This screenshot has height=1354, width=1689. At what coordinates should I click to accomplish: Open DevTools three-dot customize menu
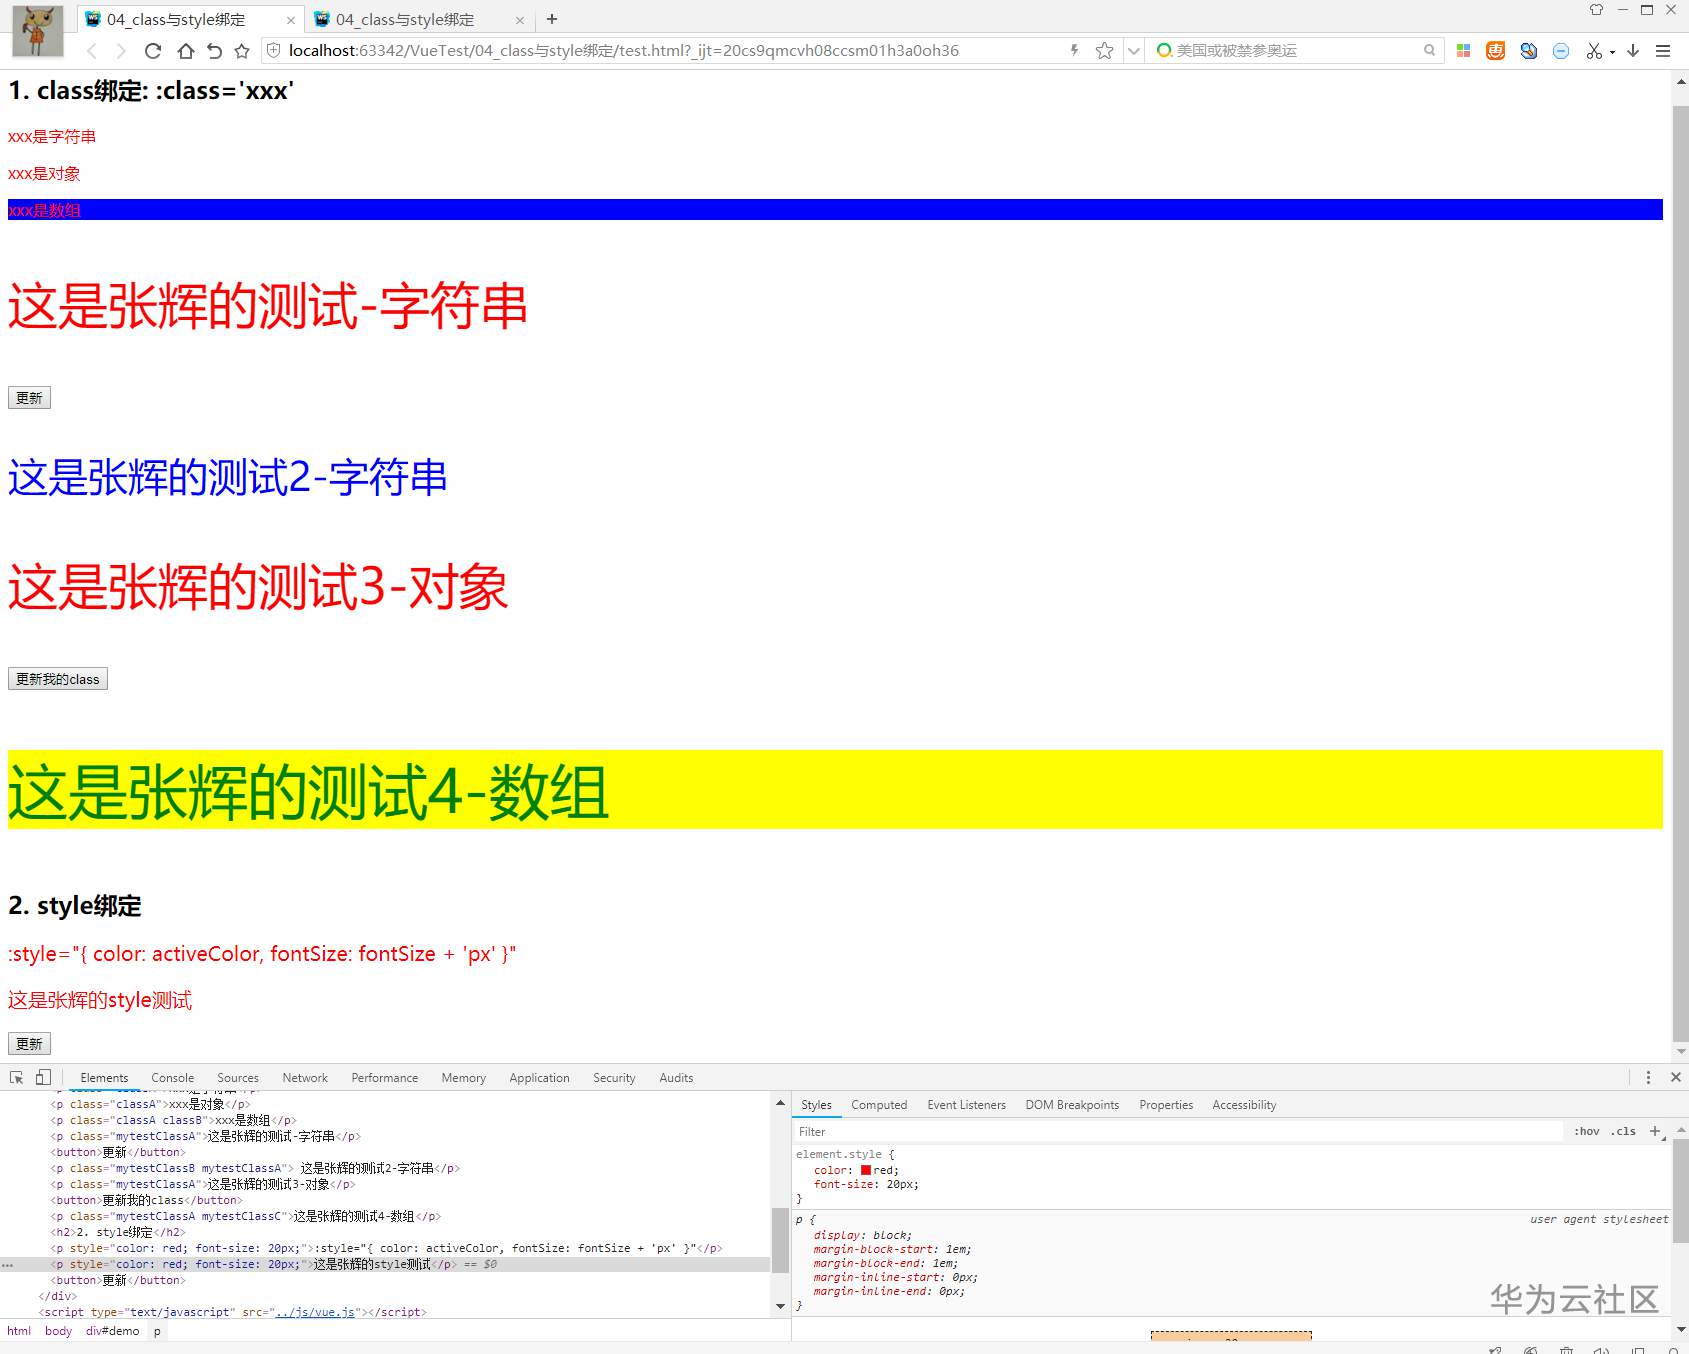(x=1648, y=1078)
